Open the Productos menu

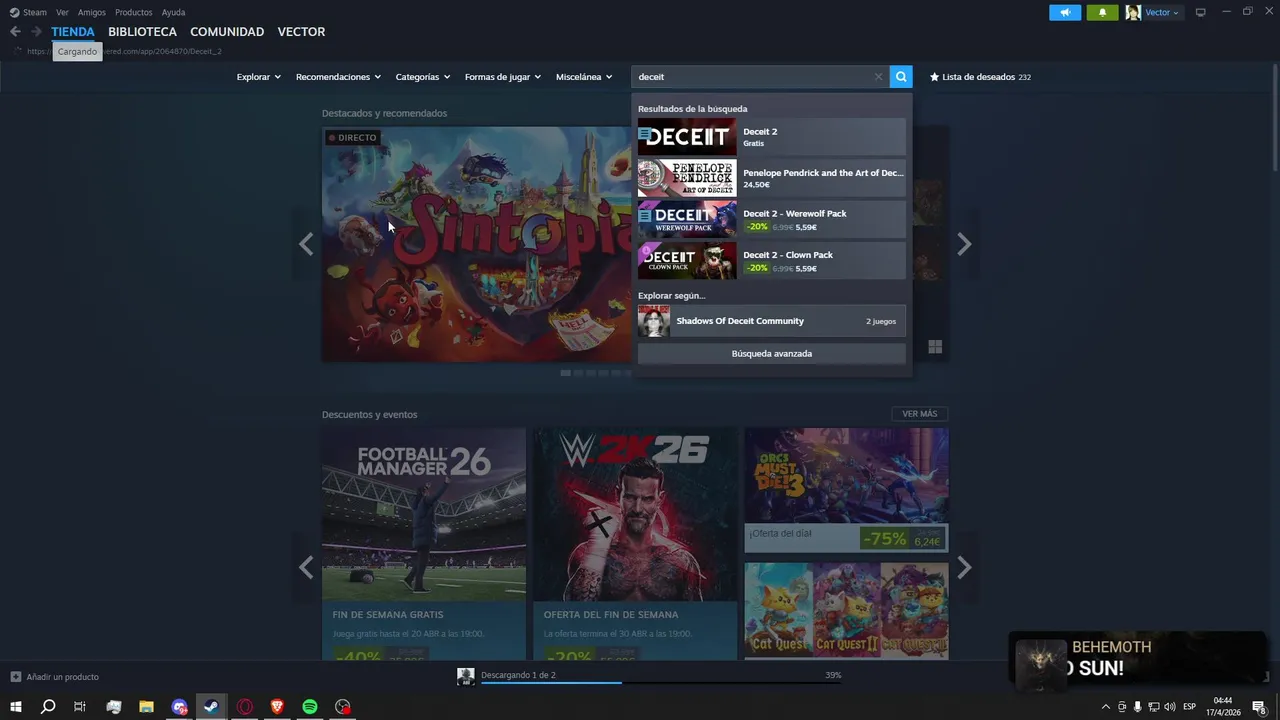134,12
